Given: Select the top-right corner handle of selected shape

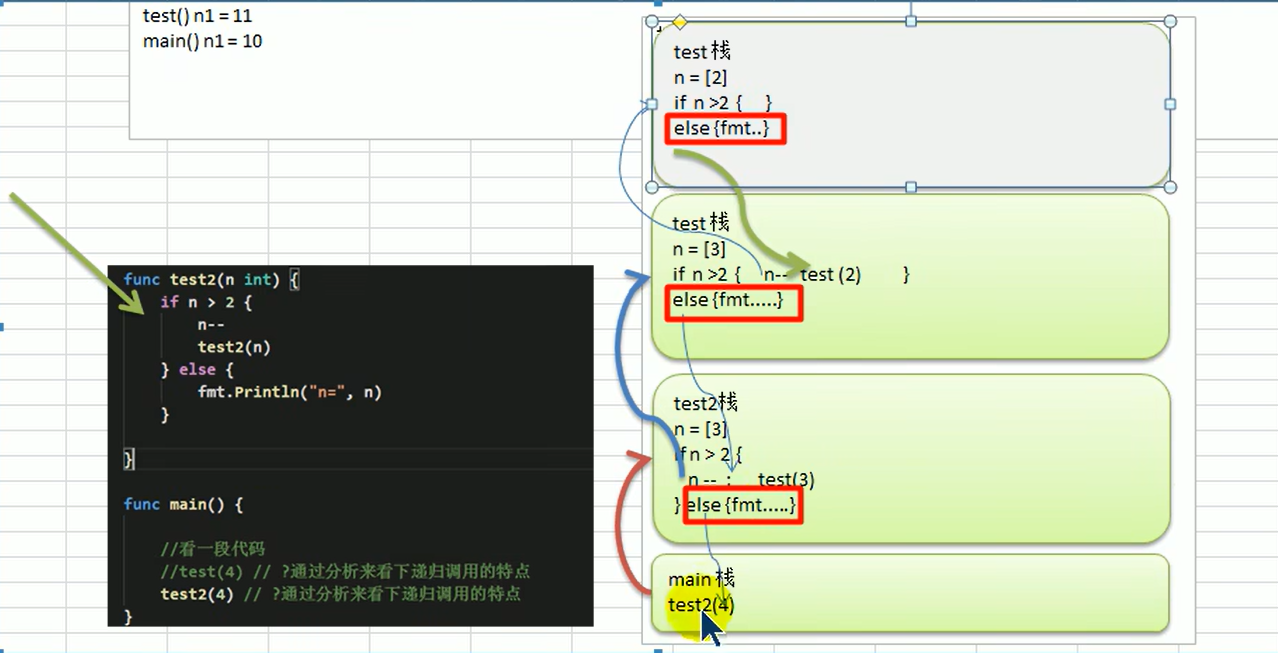Looking at the screenshot, I should point(1170,21).
